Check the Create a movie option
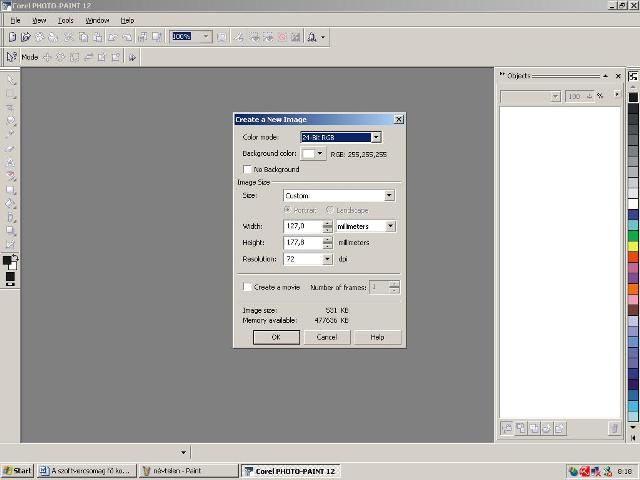The image size is (640, 480). [247, 287]
